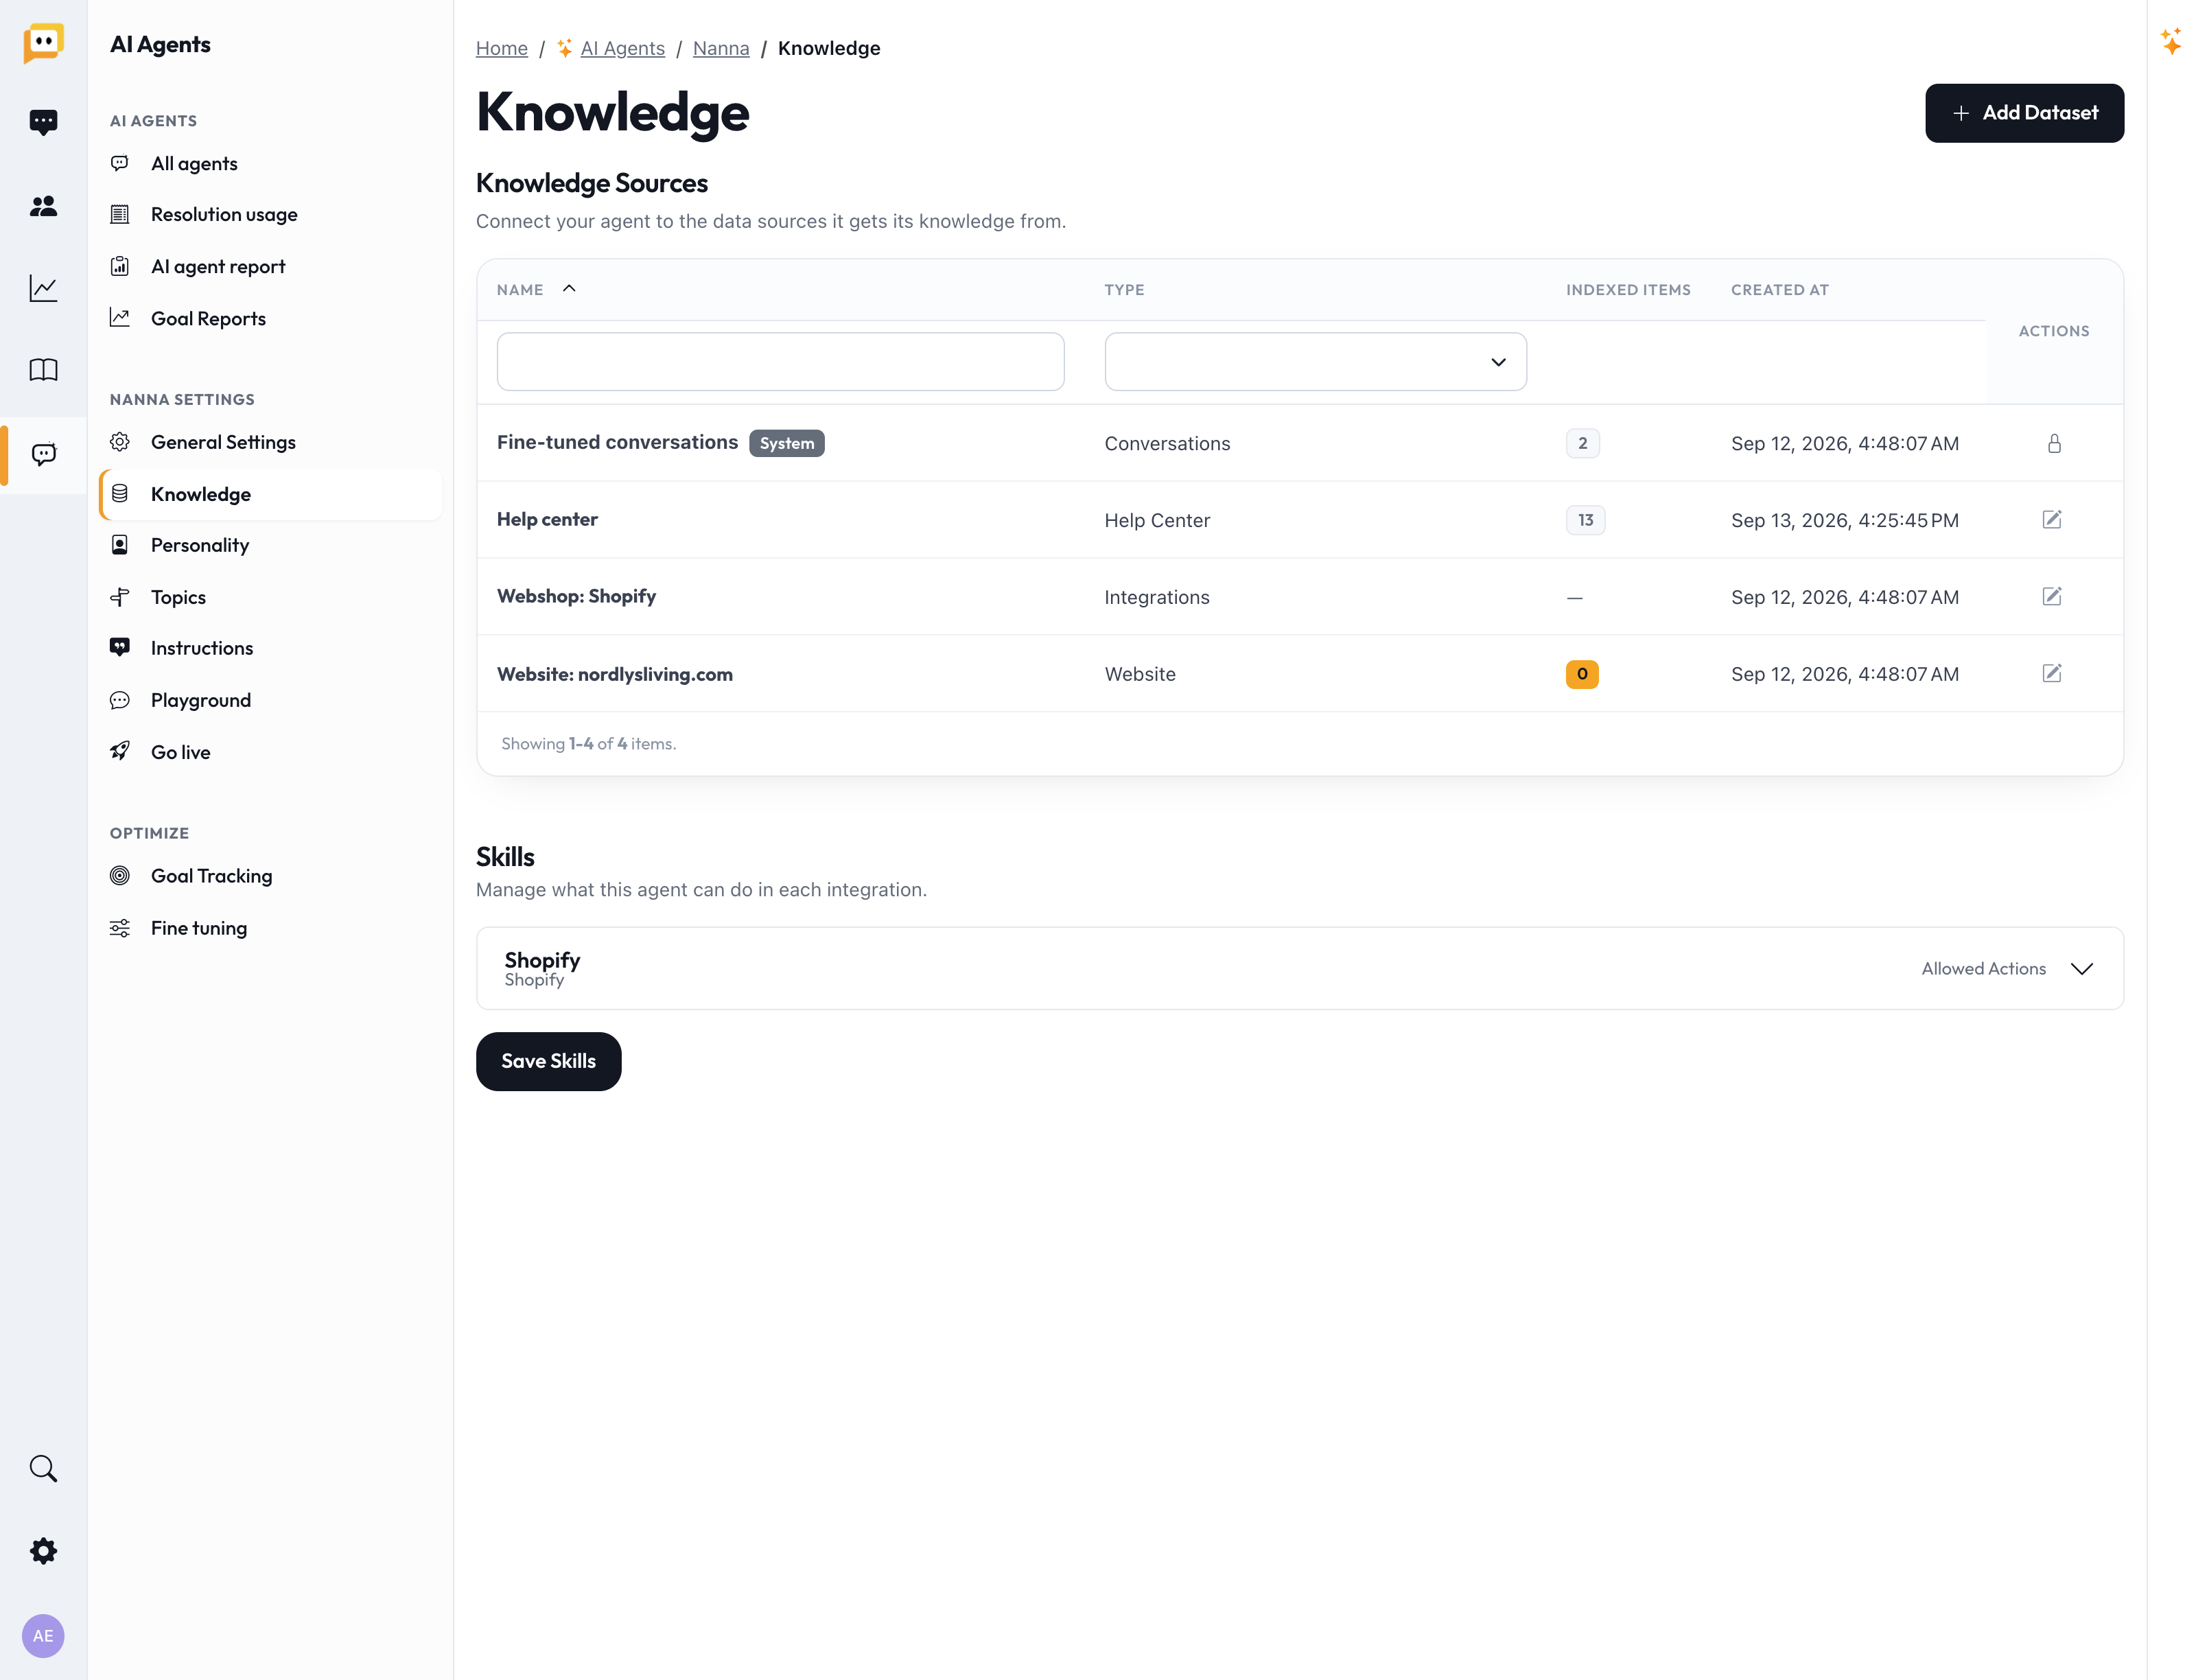Open the contacts people icon
The width and height of the screenshot is (2196, 1680).
(x=43, y=206)
